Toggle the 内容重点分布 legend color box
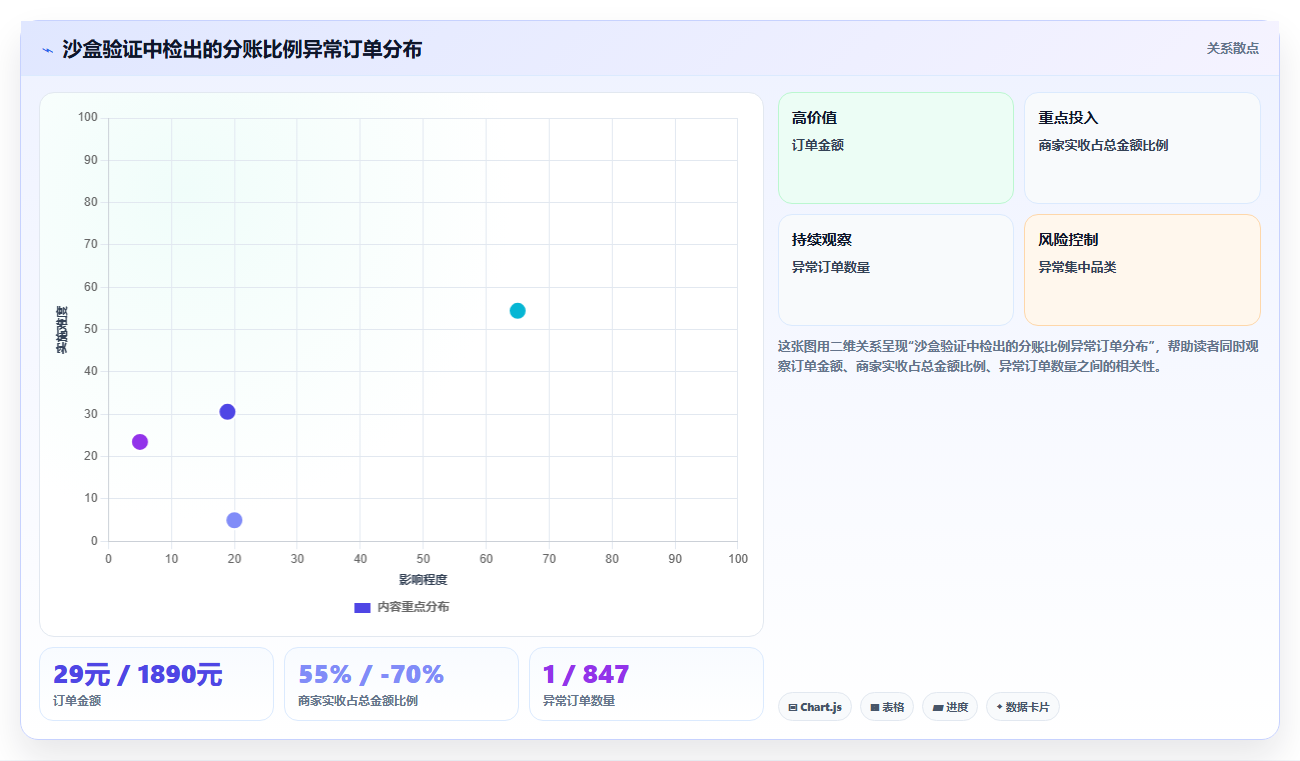Image resolution: width=1300 pixels, height=761 pixels. 362,607
